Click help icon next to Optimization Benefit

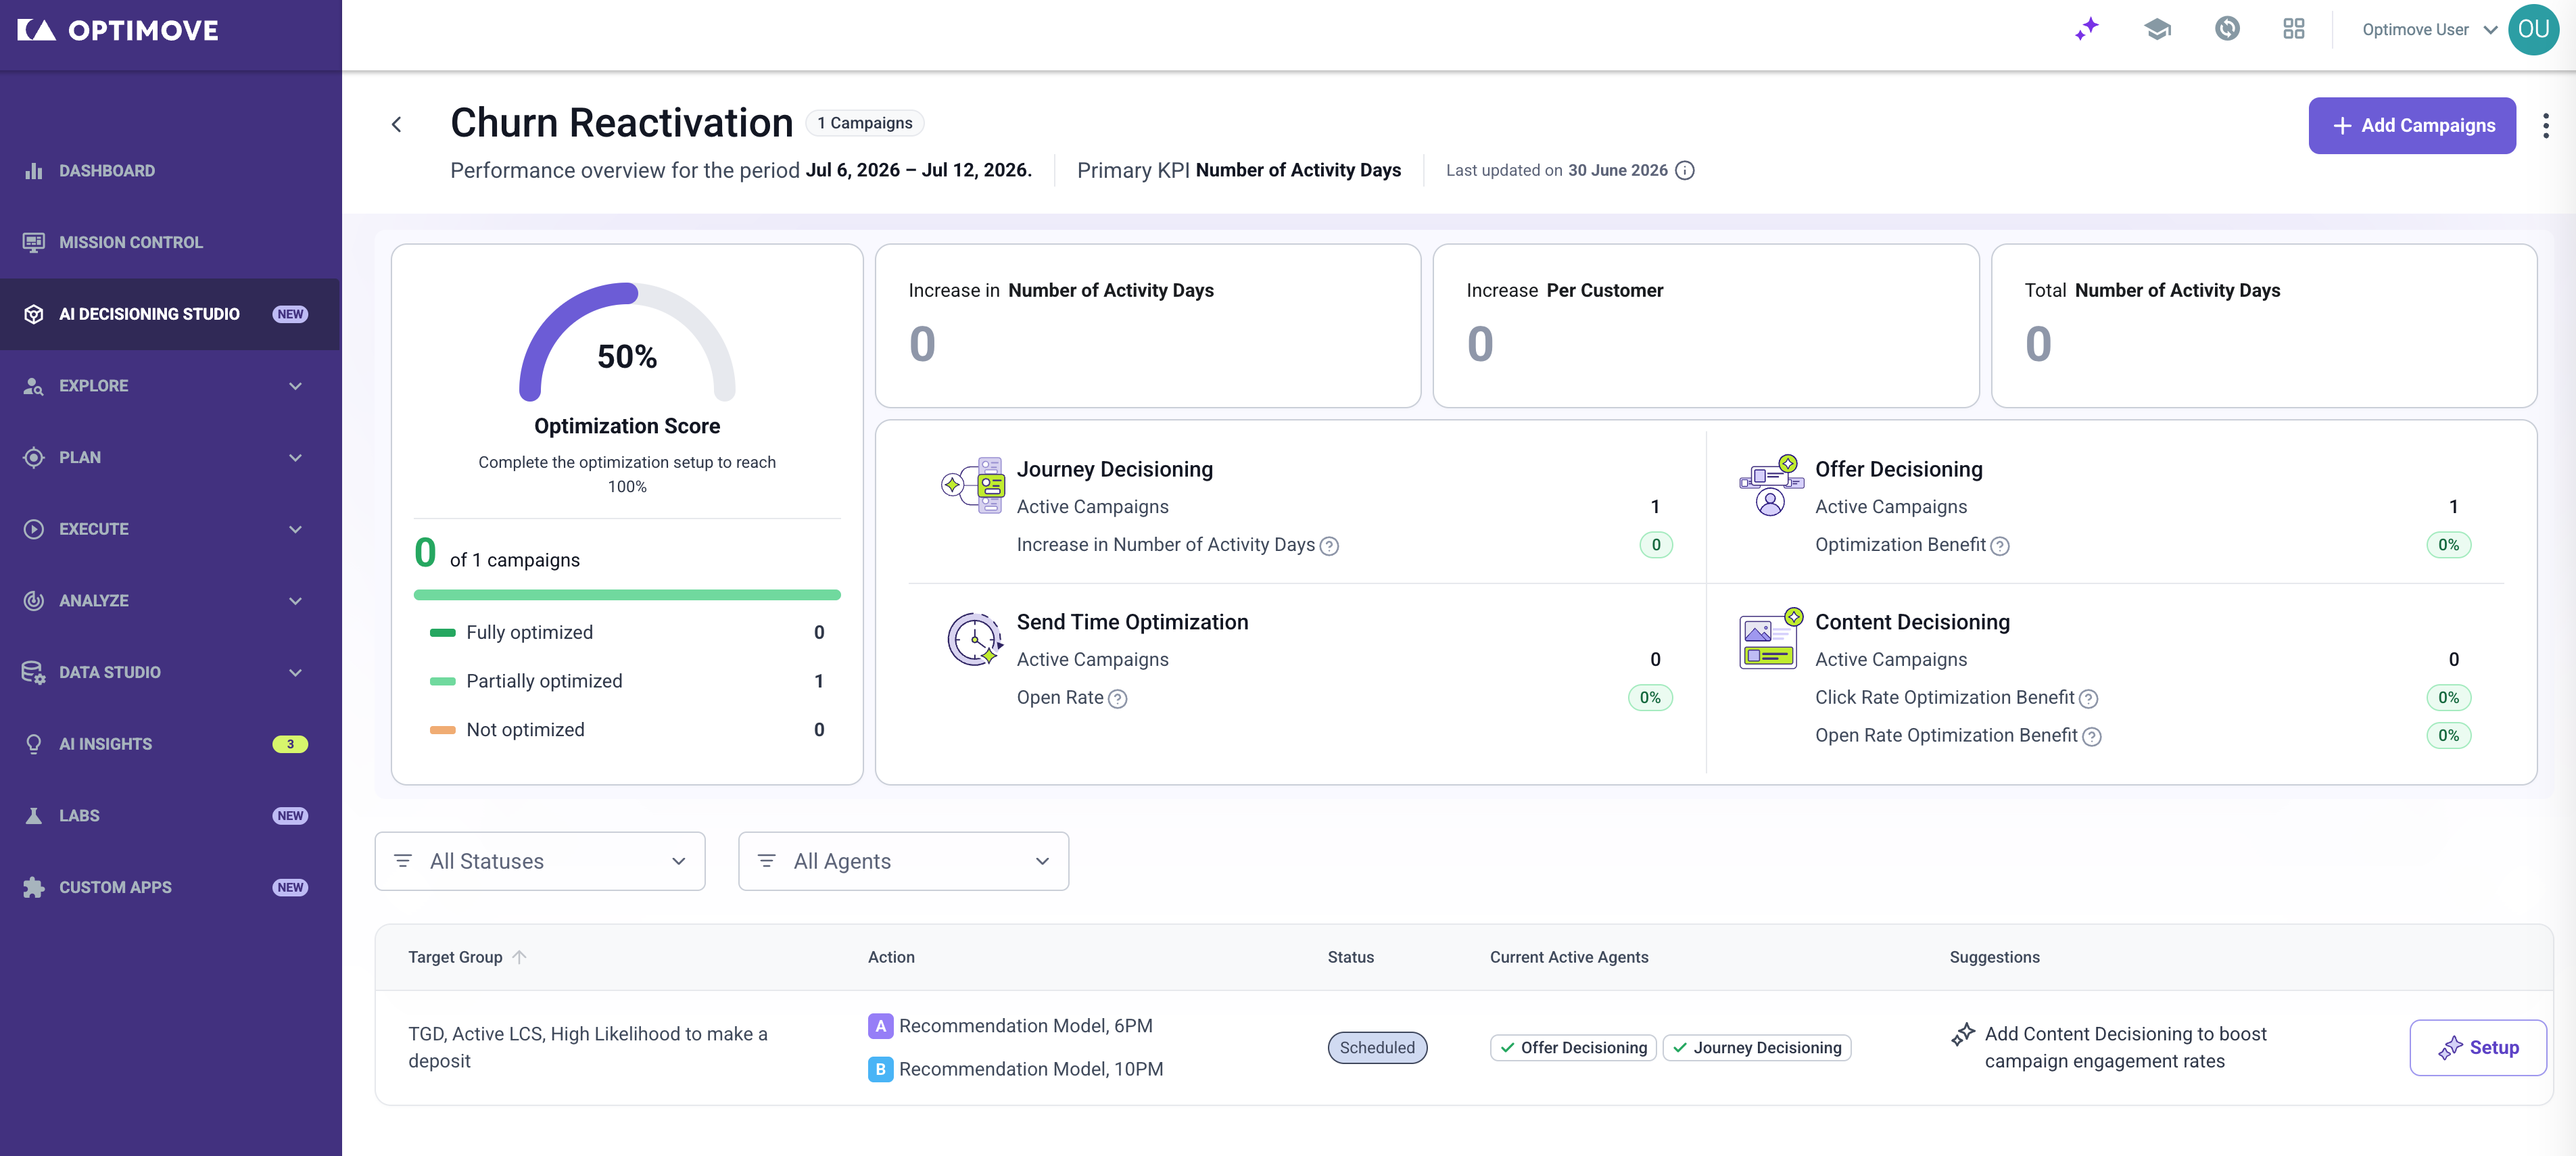point(2000,546)
